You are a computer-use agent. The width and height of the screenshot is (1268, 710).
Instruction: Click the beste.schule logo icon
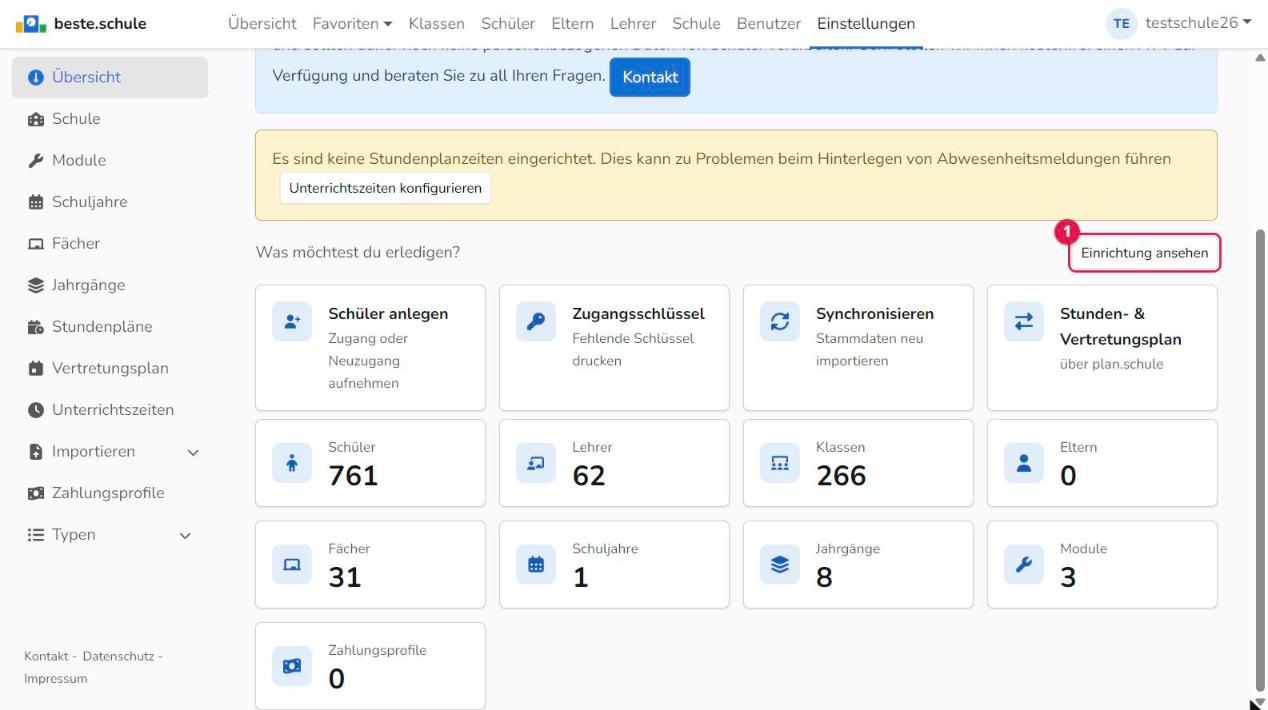coord(32,23)
